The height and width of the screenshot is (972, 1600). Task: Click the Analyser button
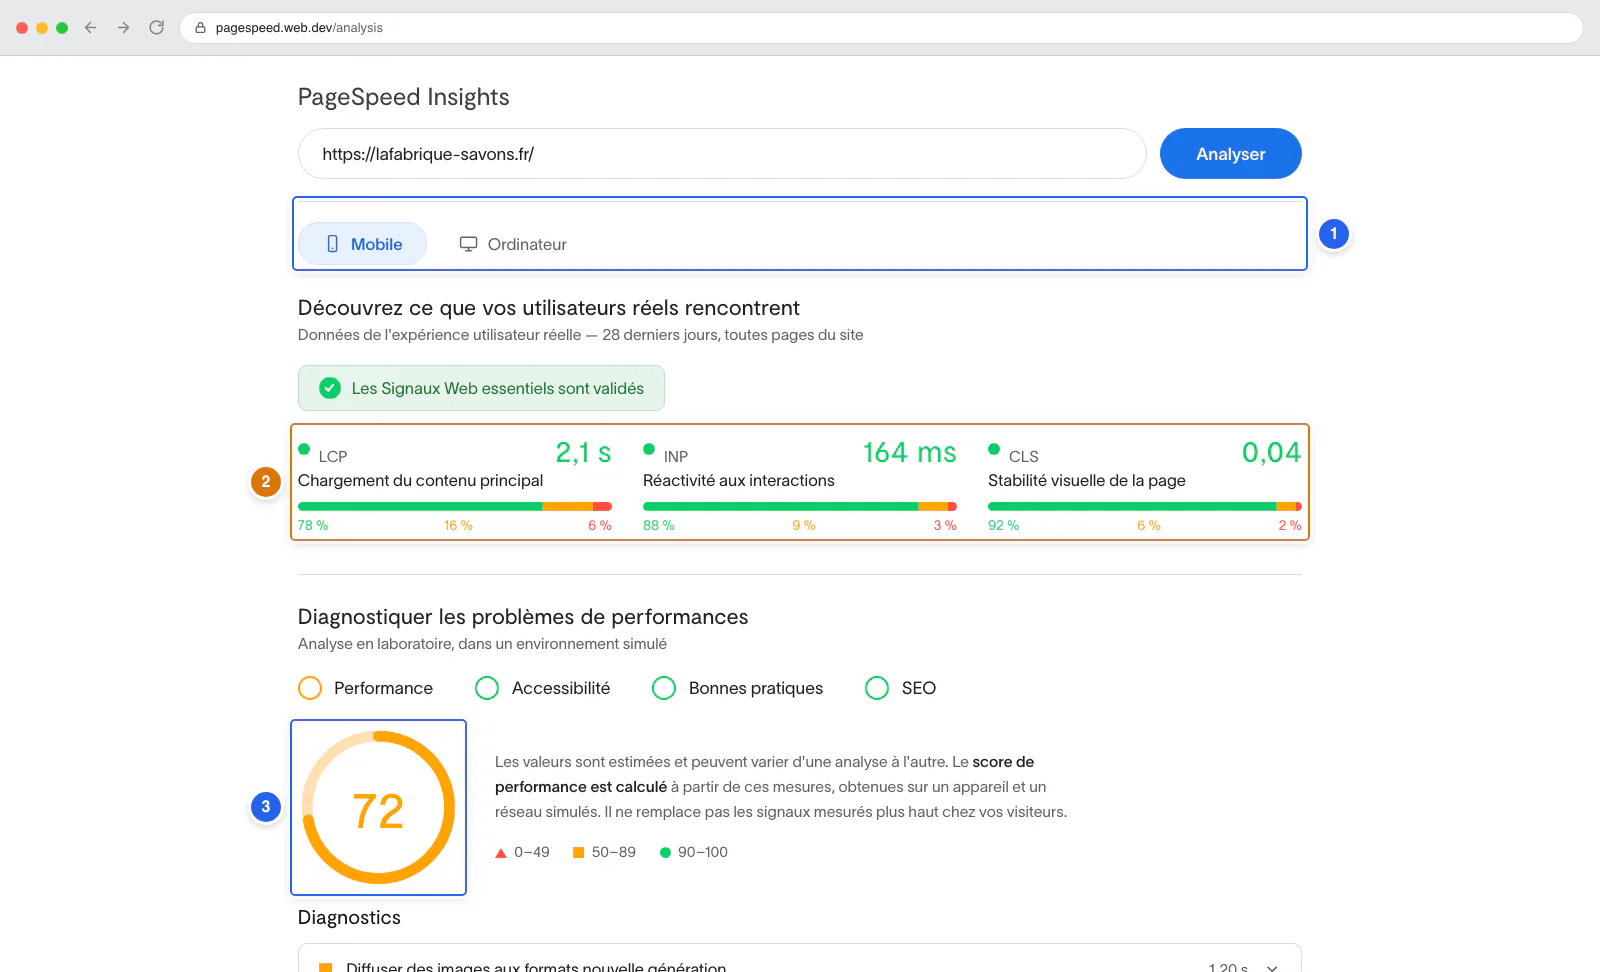tap(1231, 154)
